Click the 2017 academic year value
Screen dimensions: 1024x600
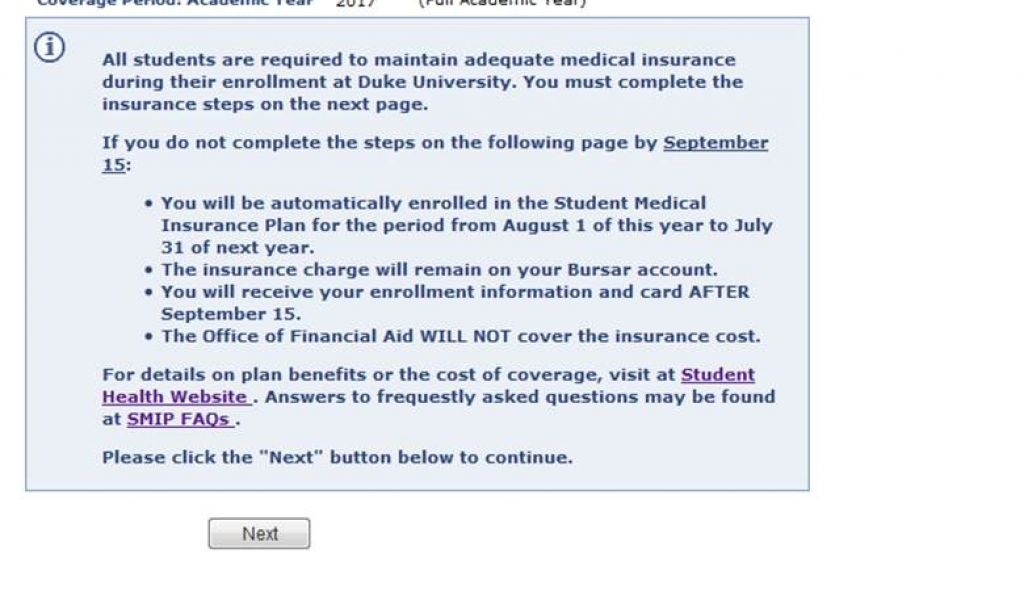355,3
